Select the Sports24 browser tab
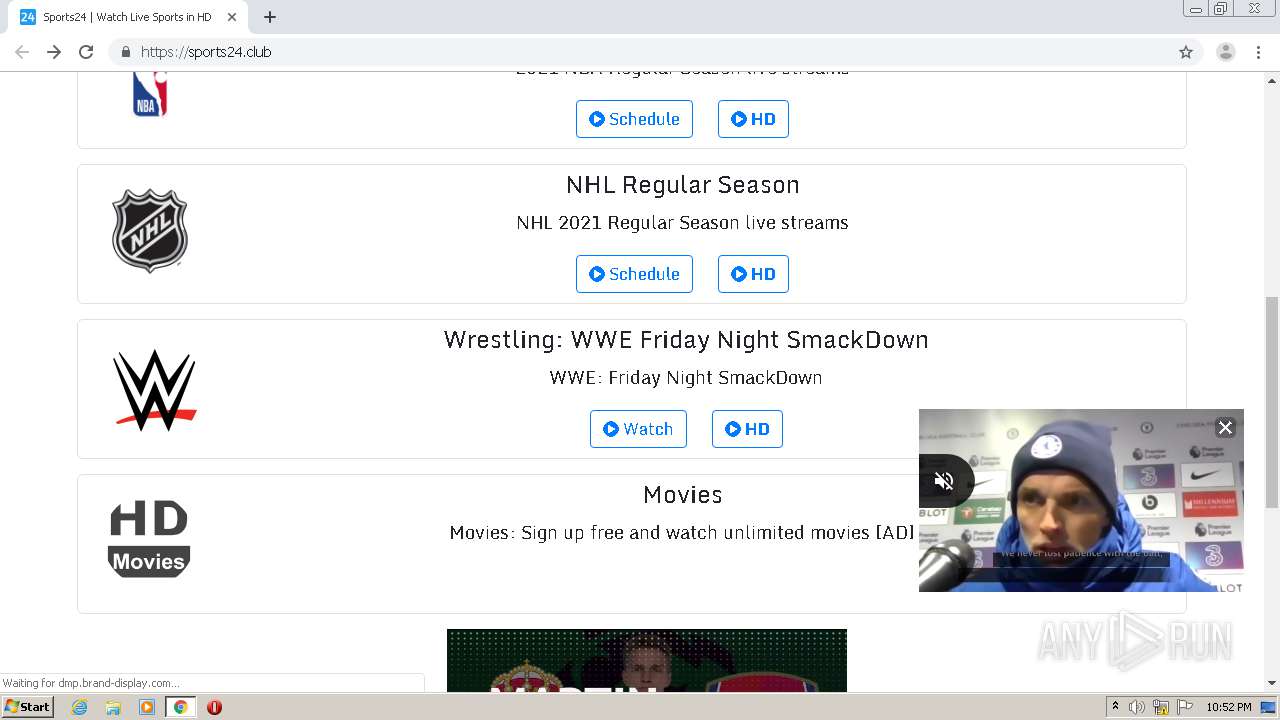Screen dimensions: 1280x720 point(128,17)
